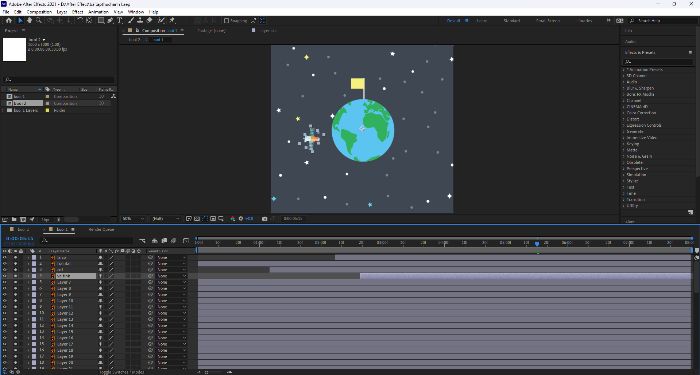Select the Clone Stamp tool

click(x=140, y=21)
